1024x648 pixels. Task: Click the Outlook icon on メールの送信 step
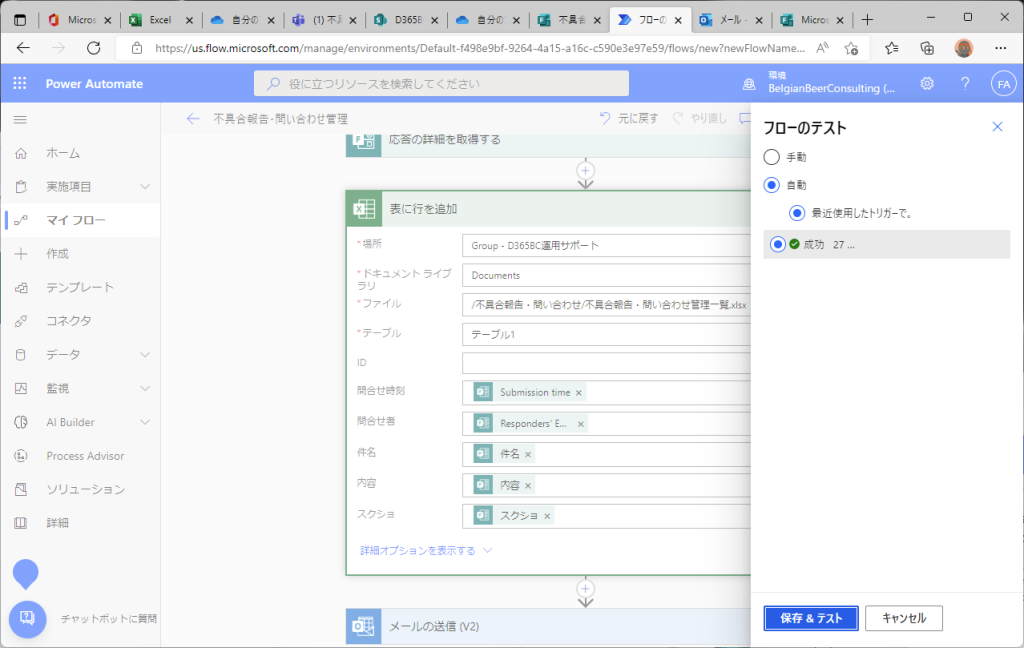point(363,626)
